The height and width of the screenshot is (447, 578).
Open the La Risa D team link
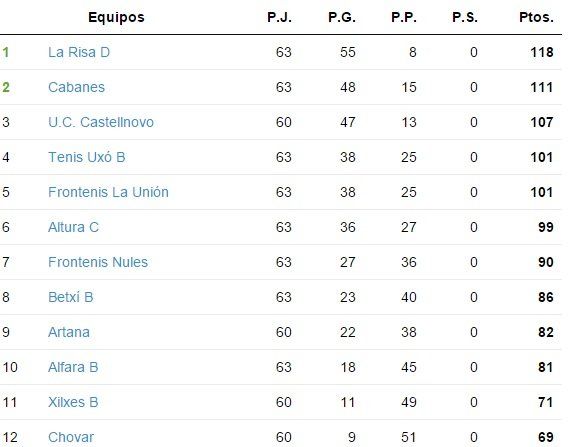coord(79,52)
